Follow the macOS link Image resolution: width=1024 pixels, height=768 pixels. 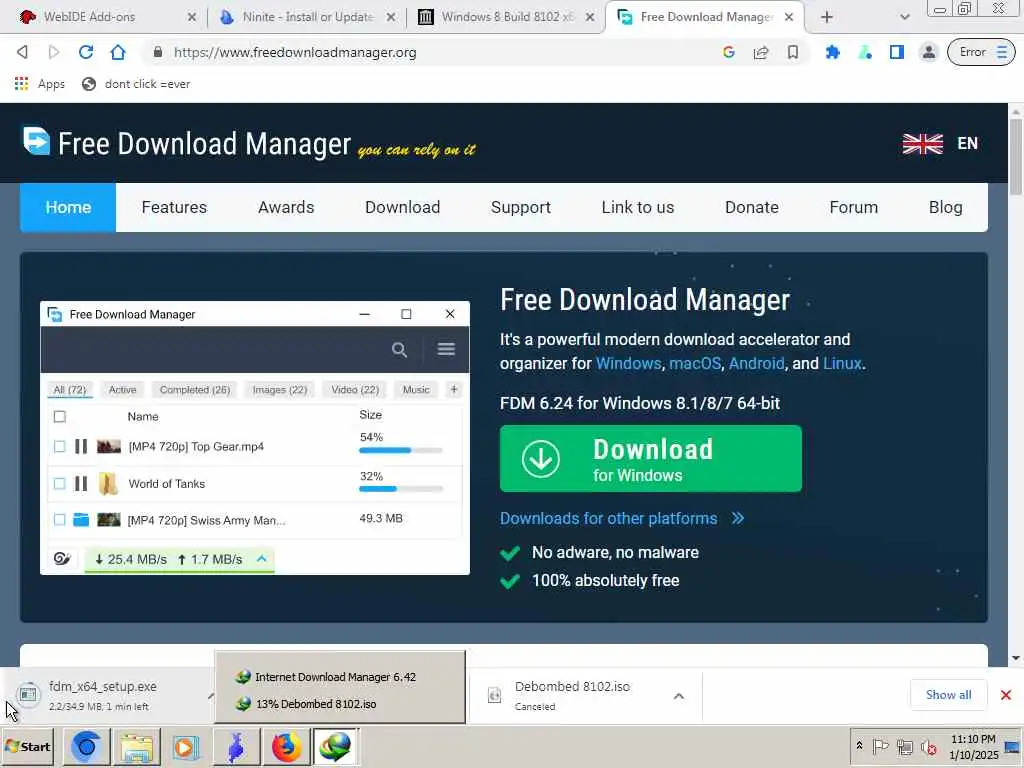coord(695,363)
